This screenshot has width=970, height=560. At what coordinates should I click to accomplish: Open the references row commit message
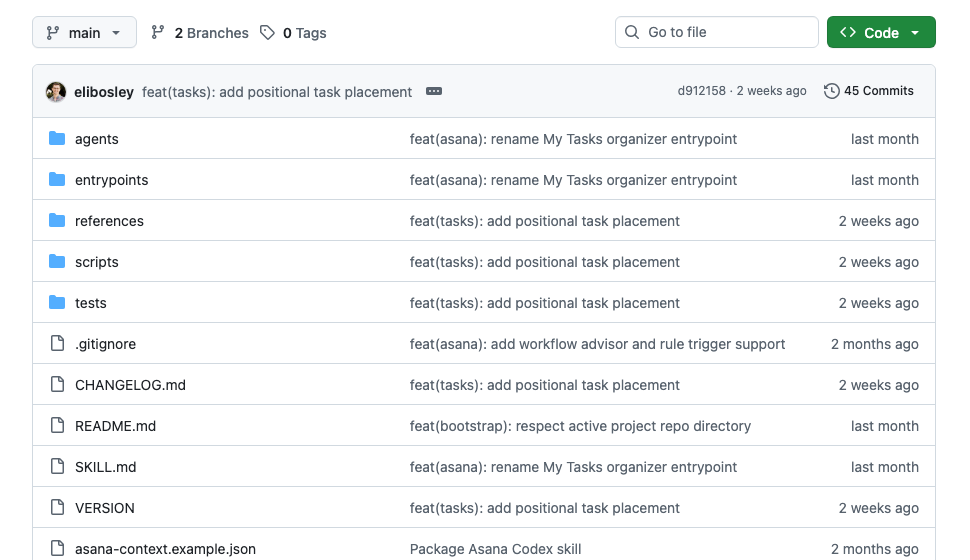pyautogui.click(x=544, y=221)
